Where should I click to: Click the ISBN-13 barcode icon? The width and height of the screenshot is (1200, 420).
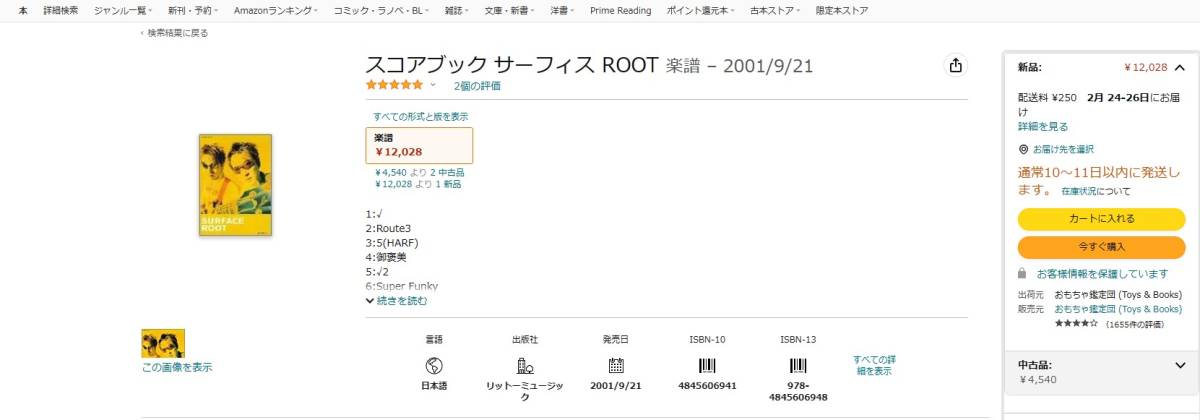coord(798,365)
